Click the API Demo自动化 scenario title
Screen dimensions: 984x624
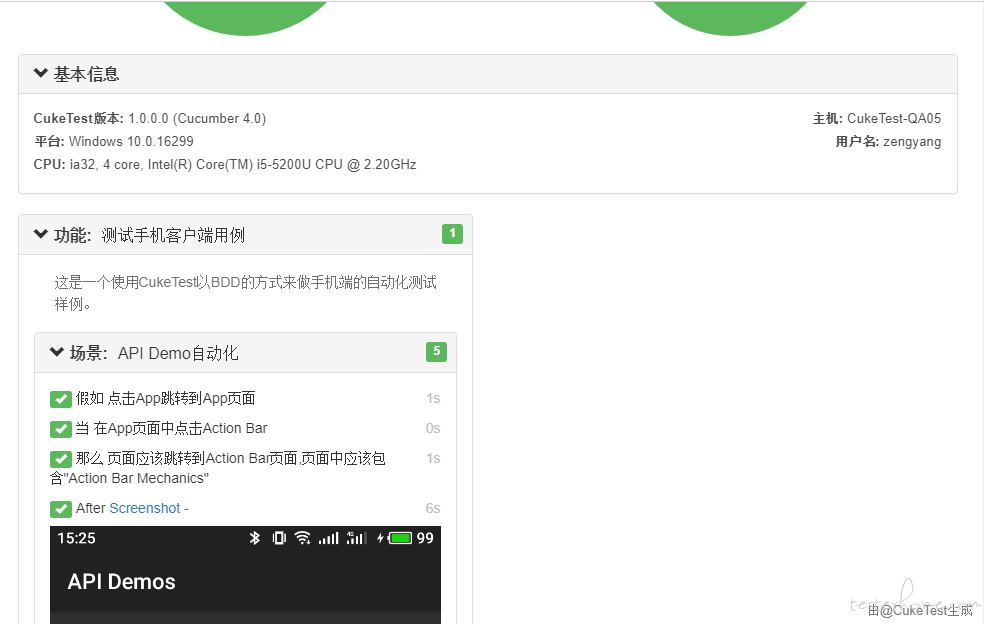point(178,353)
